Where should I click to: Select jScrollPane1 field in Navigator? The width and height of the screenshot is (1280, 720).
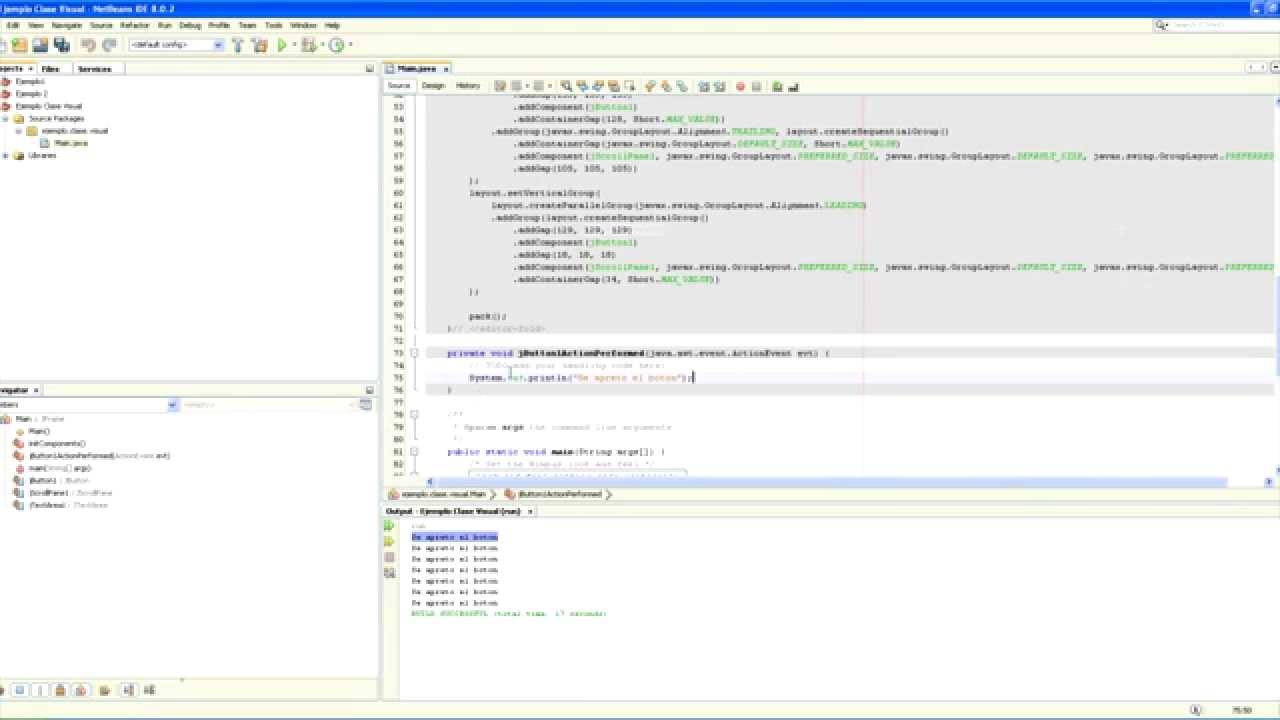click(70, 493)
